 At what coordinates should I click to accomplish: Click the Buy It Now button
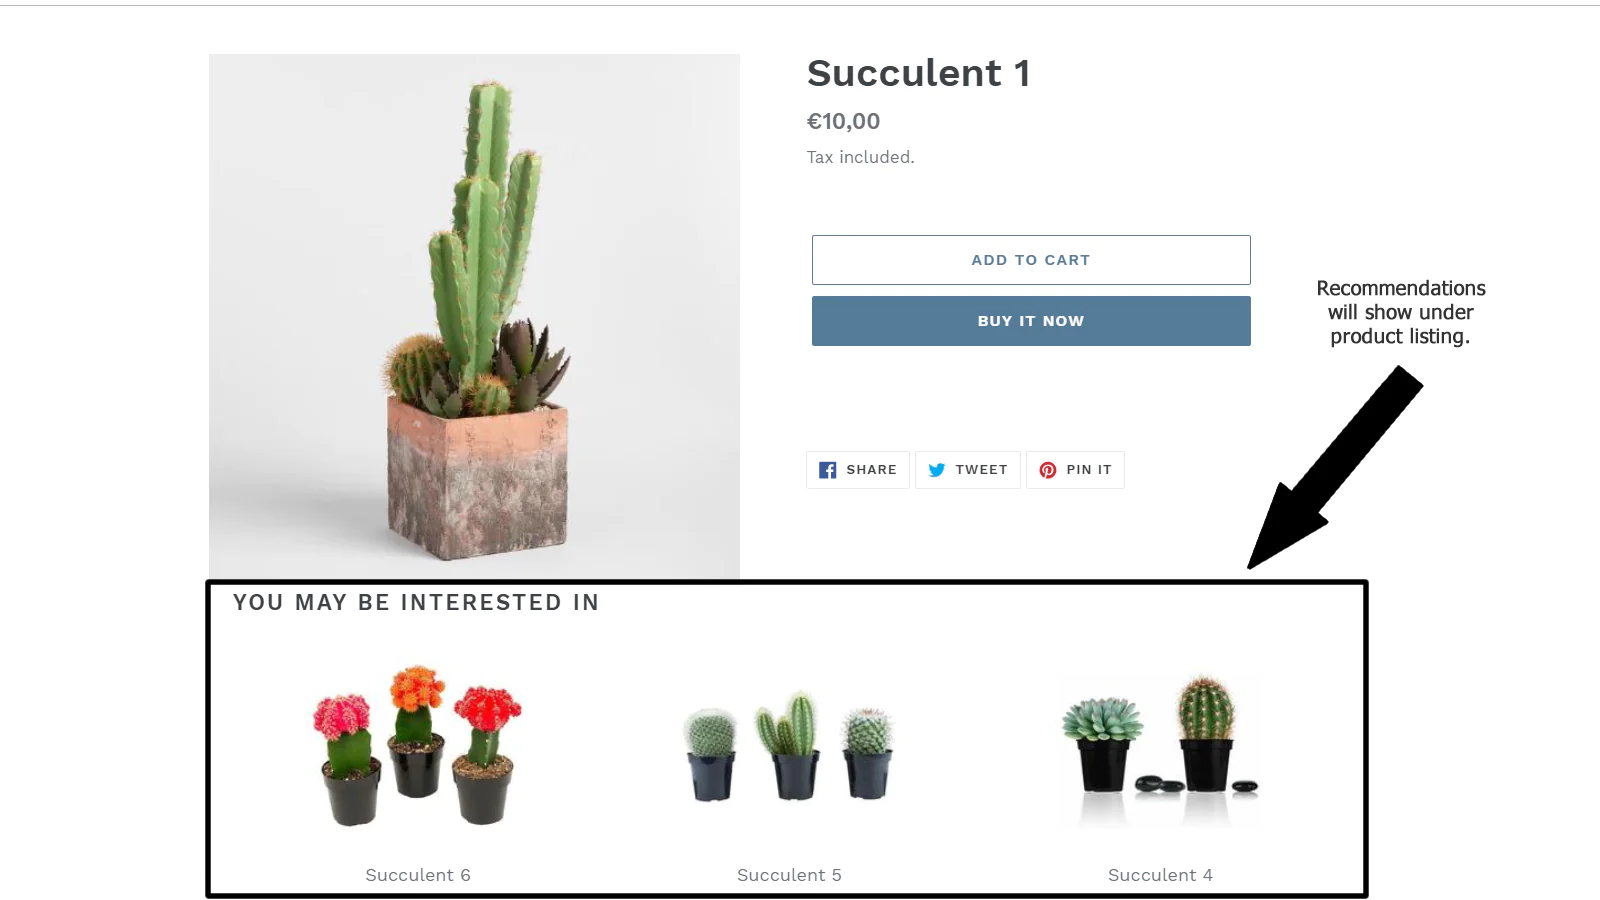(1031, 321)
